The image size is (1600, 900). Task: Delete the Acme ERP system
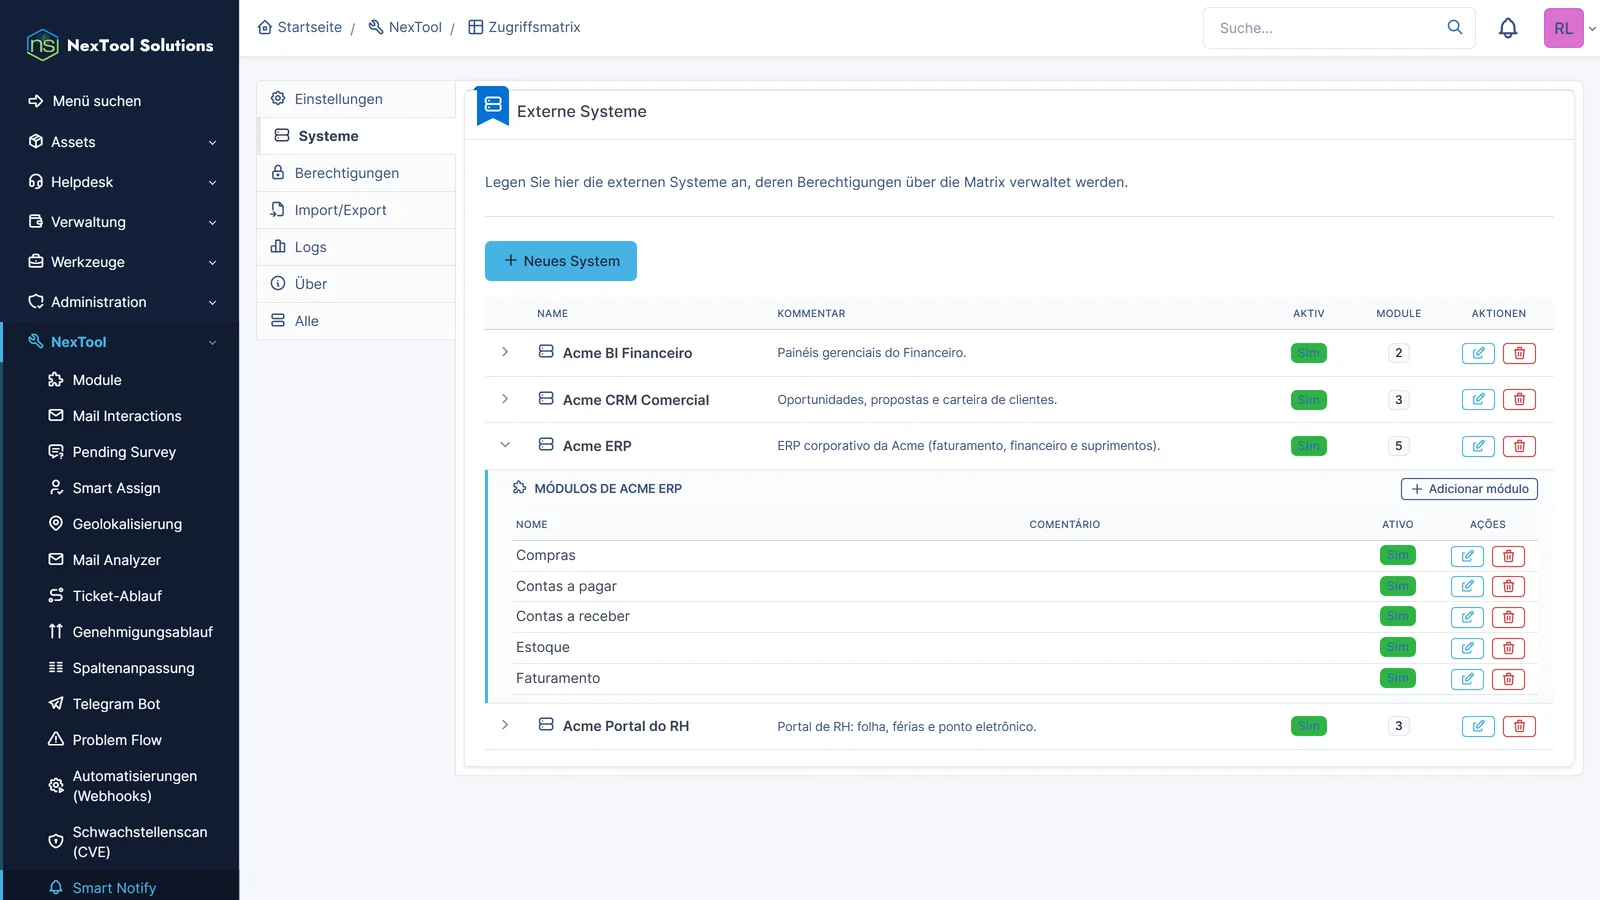pos(1519,446)
